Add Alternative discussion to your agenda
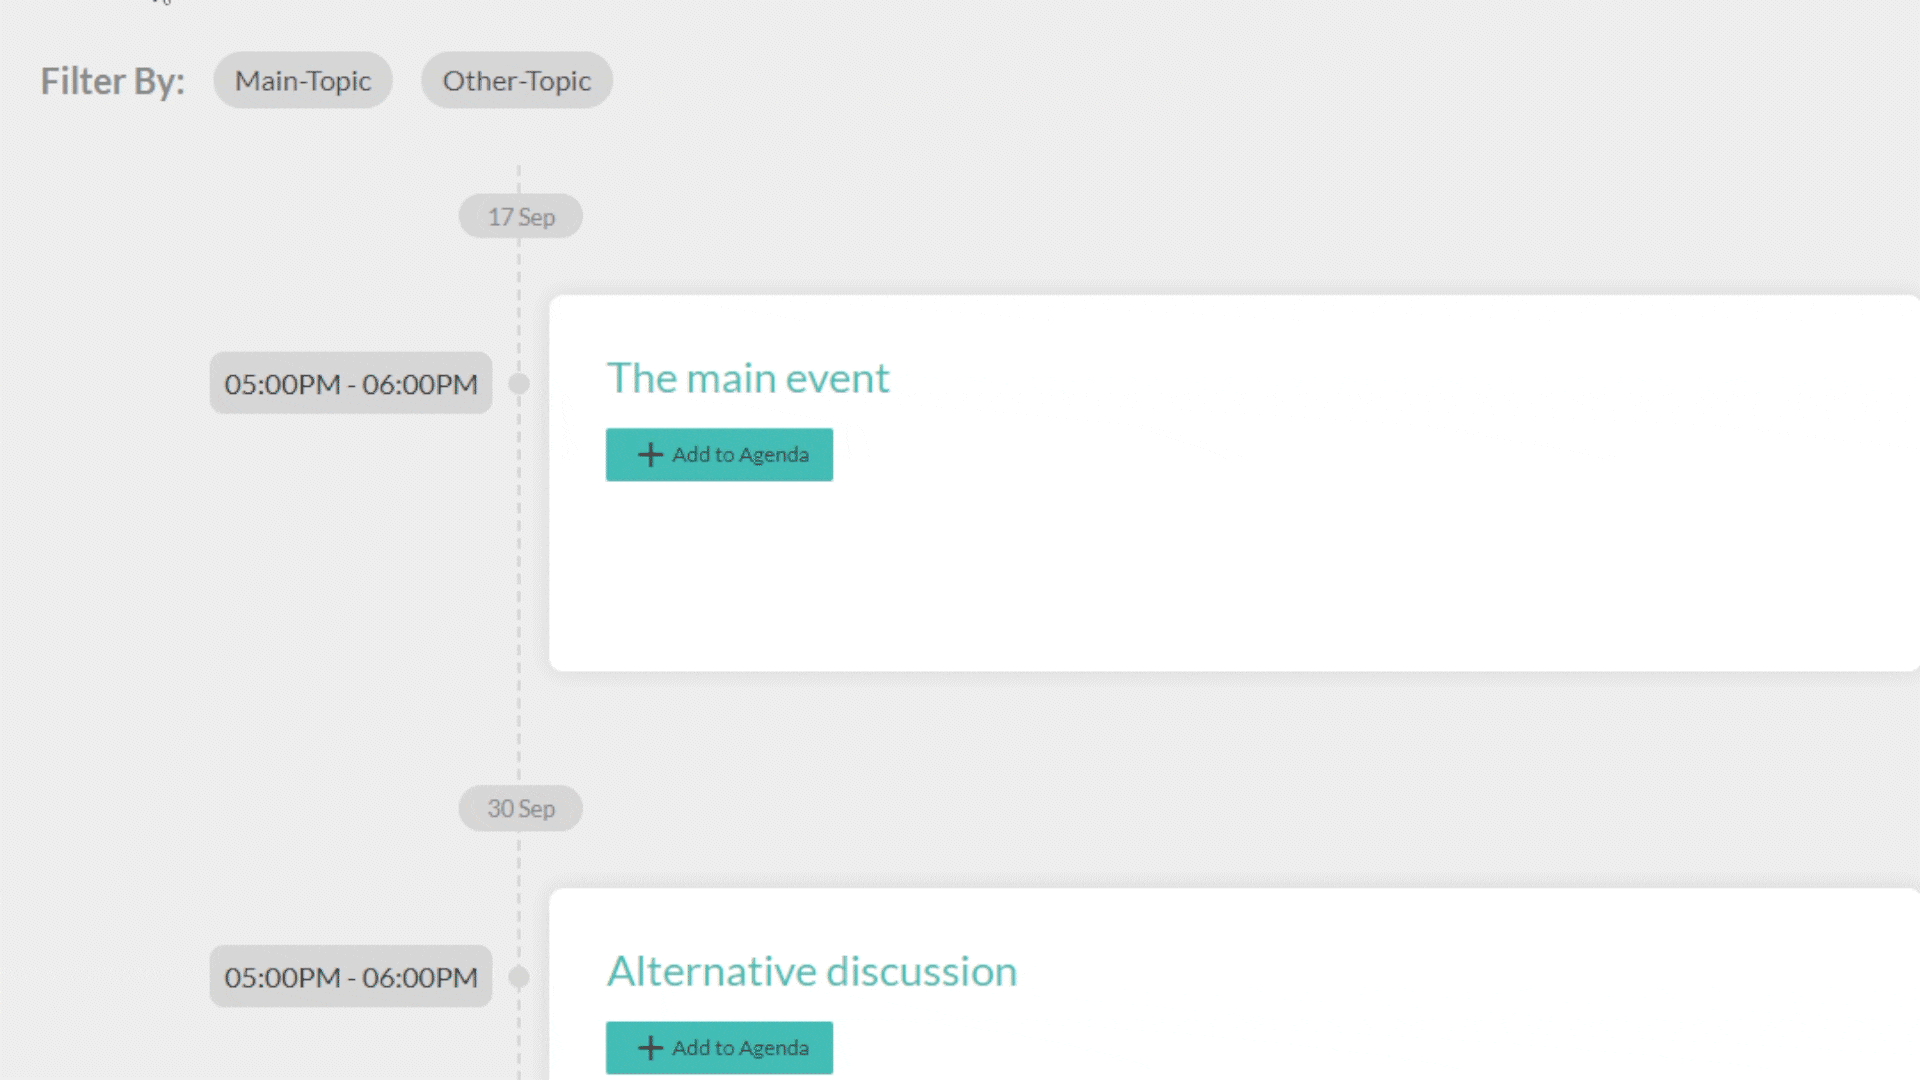Screen dimensions: 1920x1080 [x=719, y=1048]
